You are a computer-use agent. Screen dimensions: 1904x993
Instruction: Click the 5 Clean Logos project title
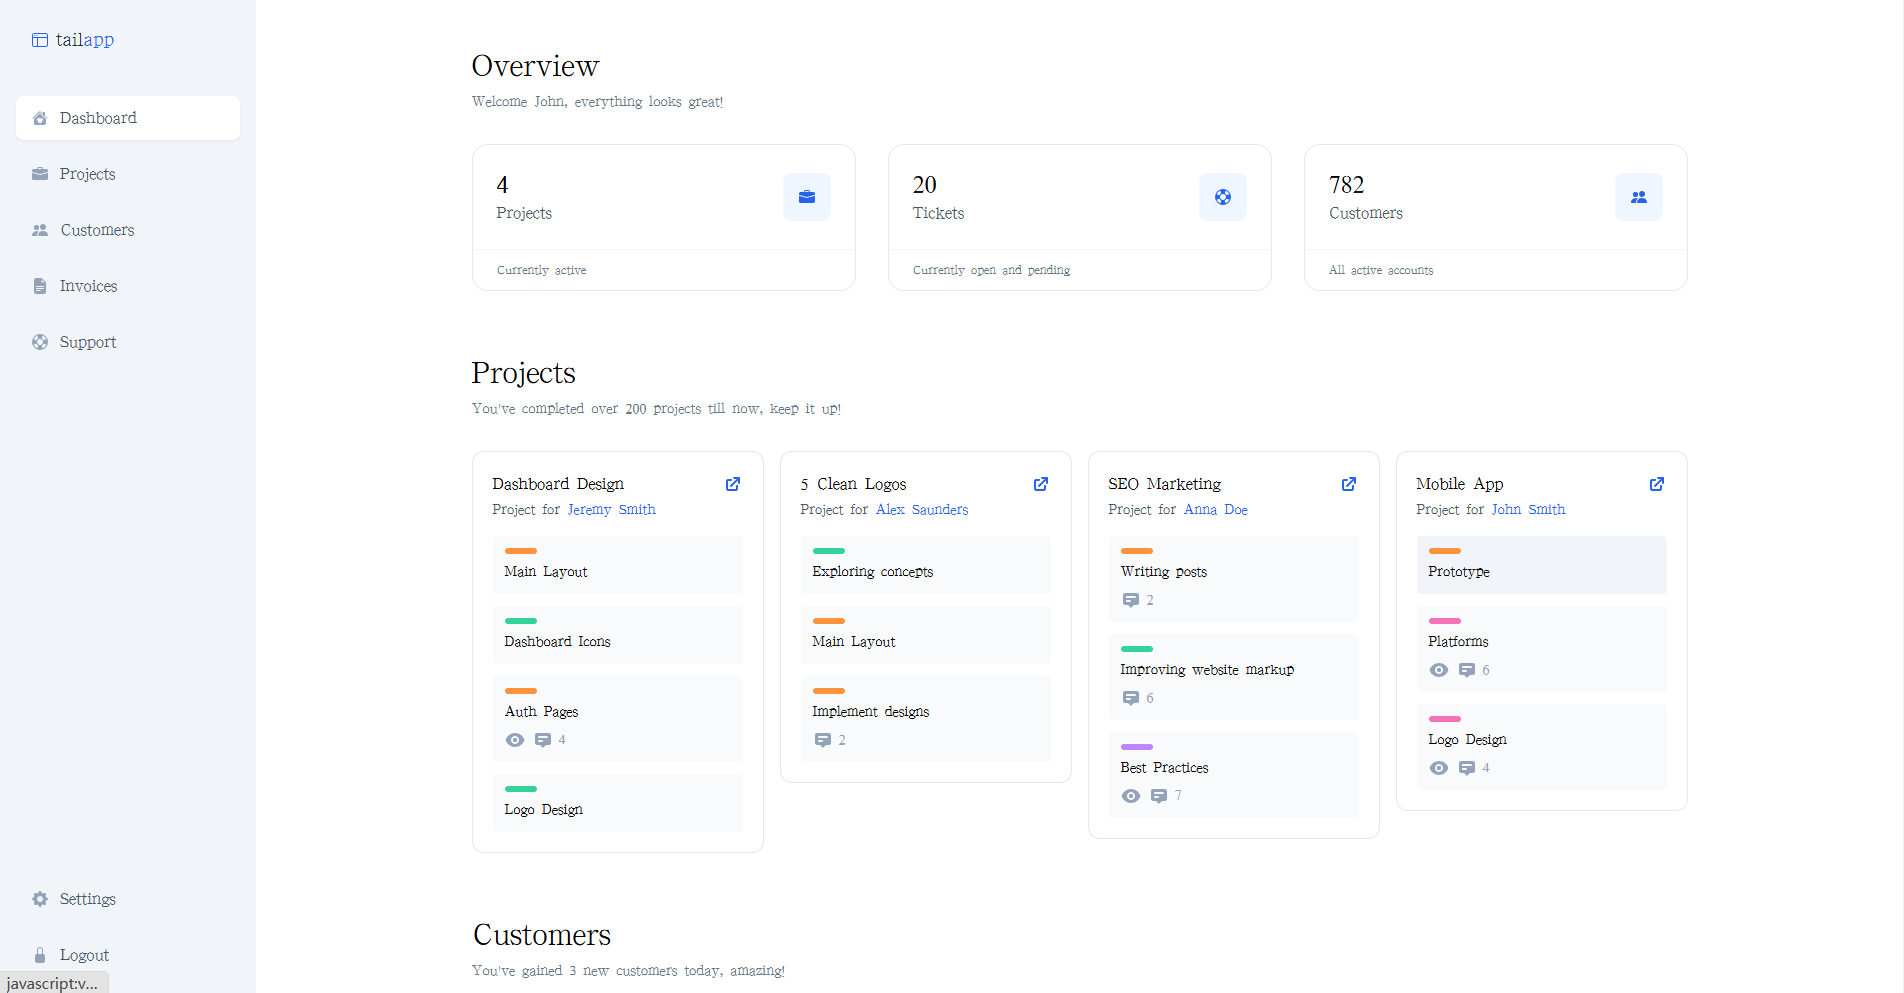(x=853, y=484)
